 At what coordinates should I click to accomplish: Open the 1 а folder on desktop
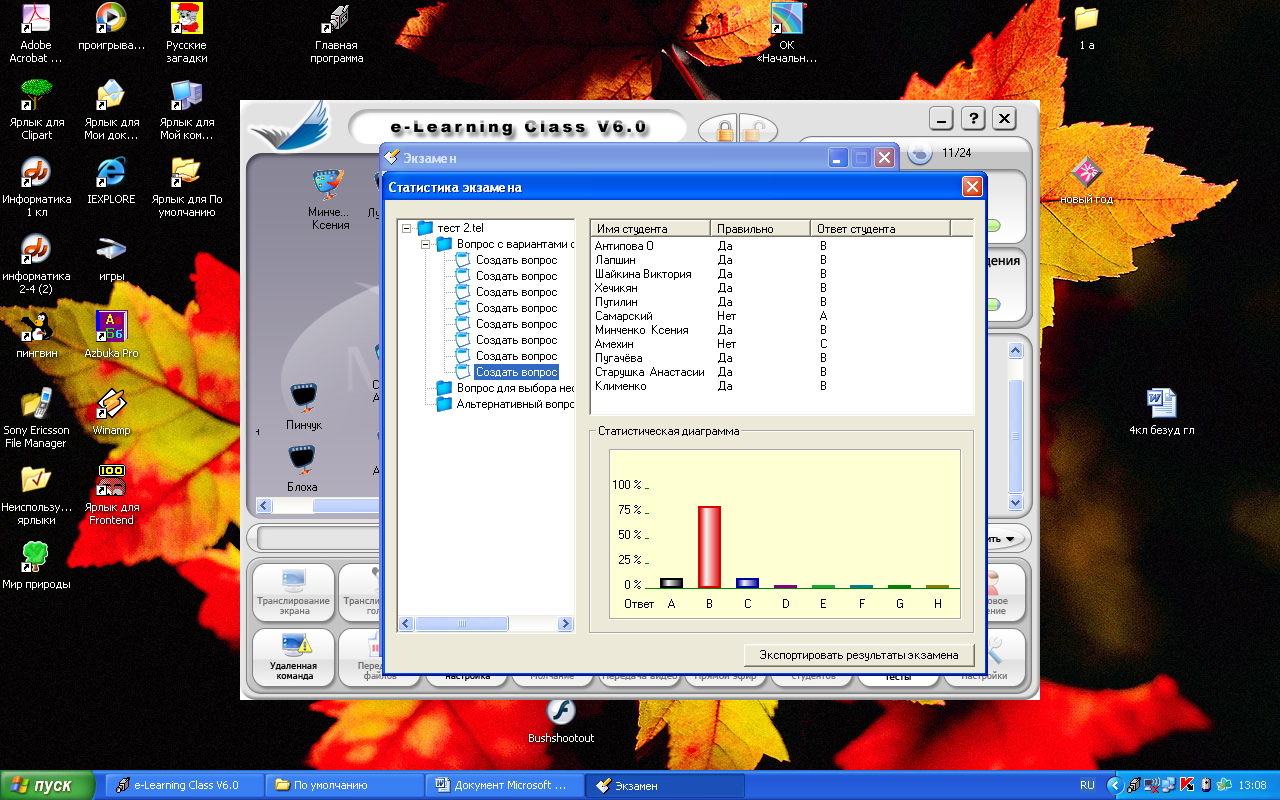[x=1086, y=27]
